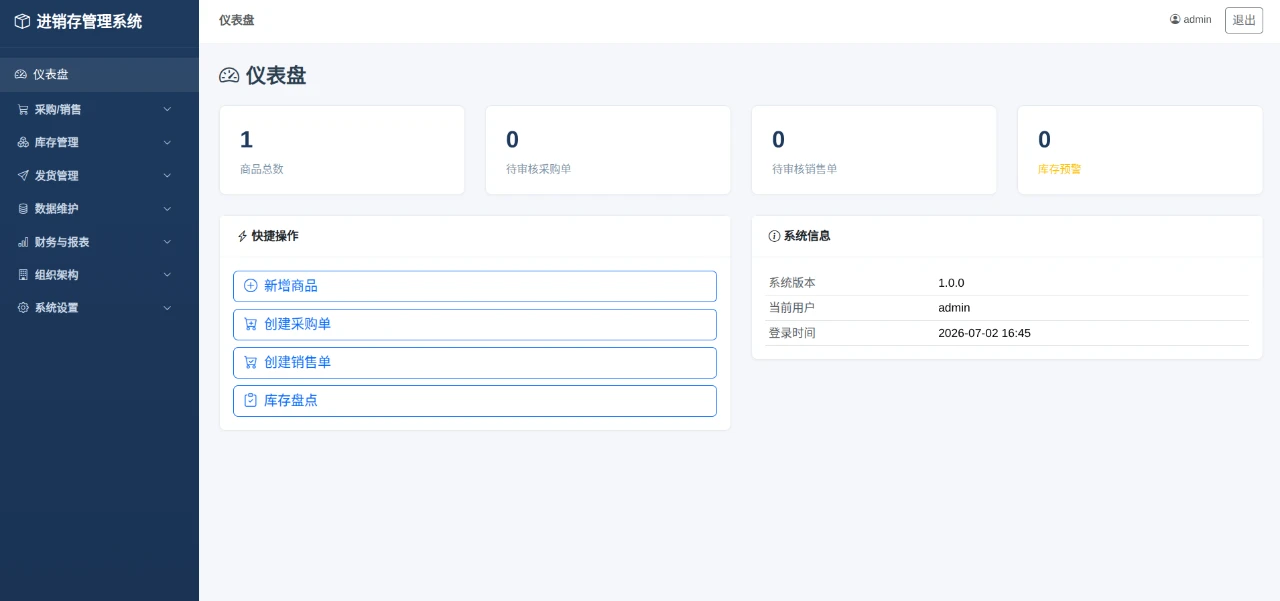Open the 系统设置 menu label
The width and height of the screenshot is (1280, 601).
[57, 307]
